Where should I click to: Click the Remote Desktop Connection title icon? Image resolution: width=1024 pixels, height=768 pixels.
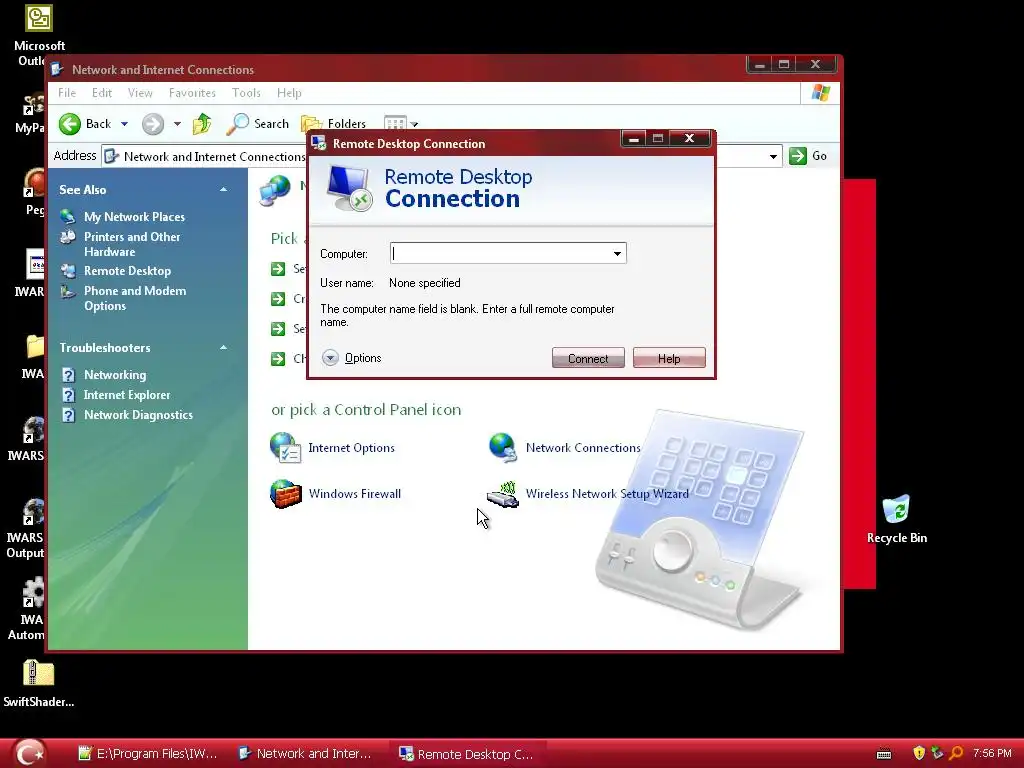[319, 143]
